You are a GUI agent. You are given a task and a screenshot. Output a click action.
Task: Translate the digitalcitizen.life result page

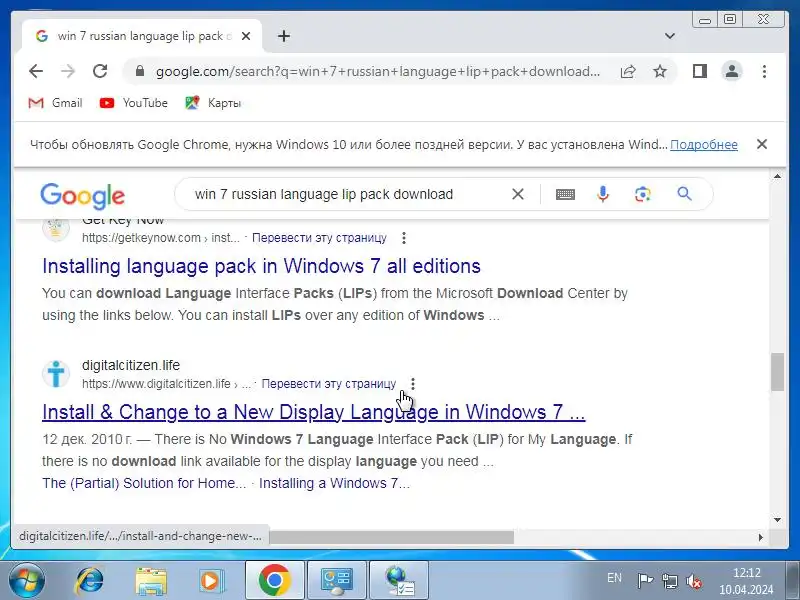(x=329, y=384)
